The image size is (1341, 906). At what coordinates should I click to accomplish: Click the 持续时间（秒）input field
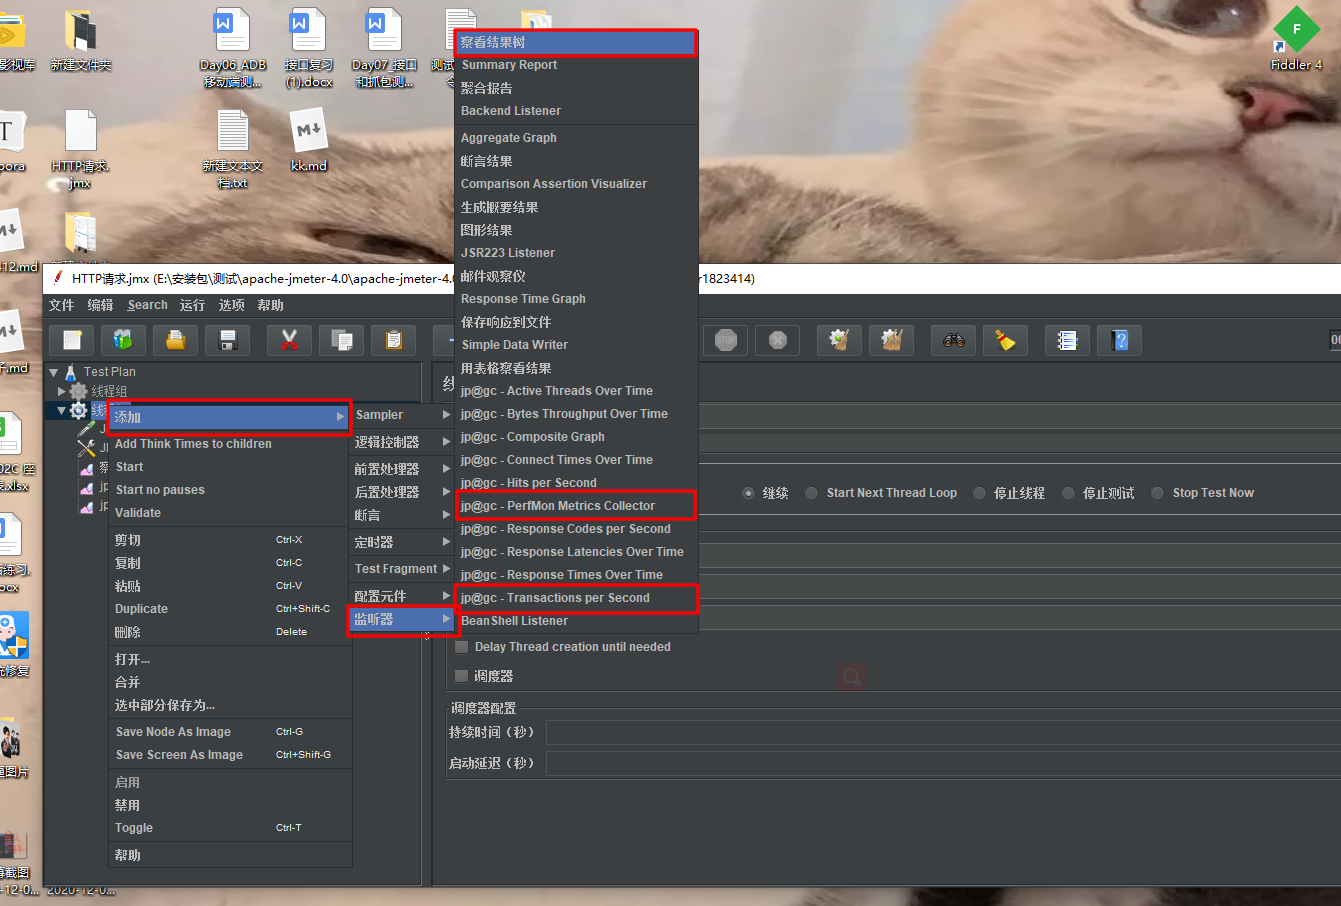pyautogui.click(x=943, y=733)
